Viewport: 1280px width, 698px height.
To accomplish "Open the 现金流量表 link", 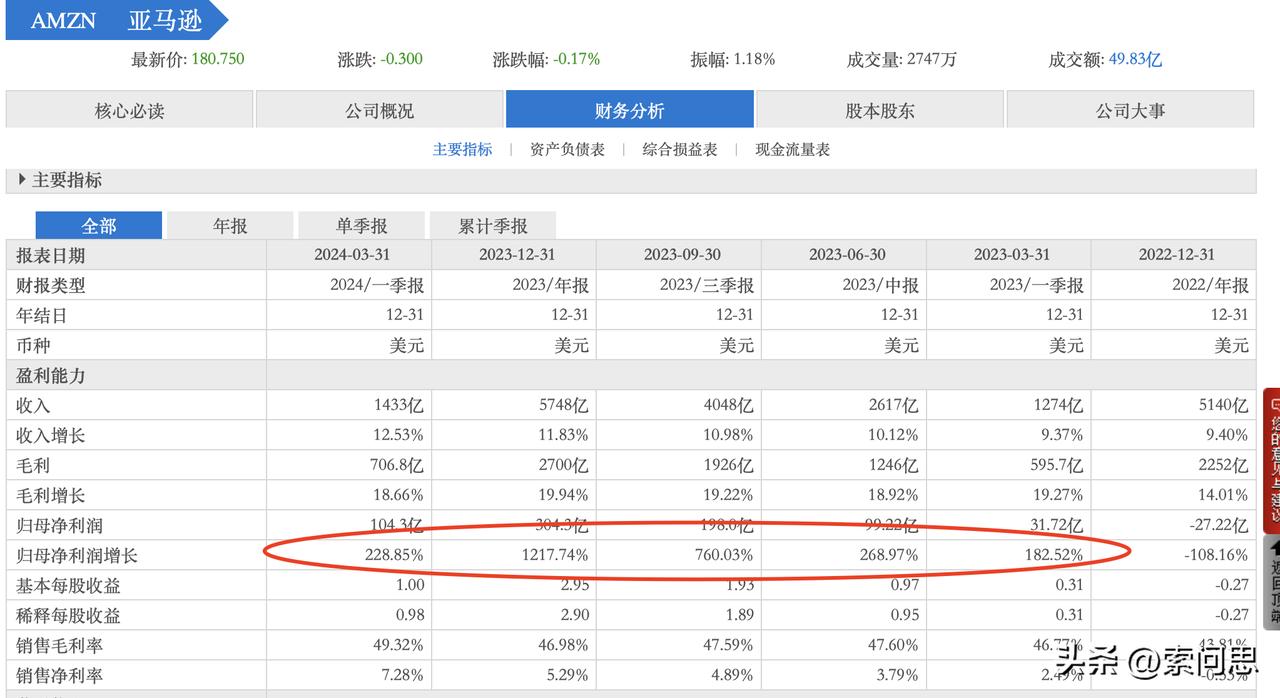I will tap(792, 149).
